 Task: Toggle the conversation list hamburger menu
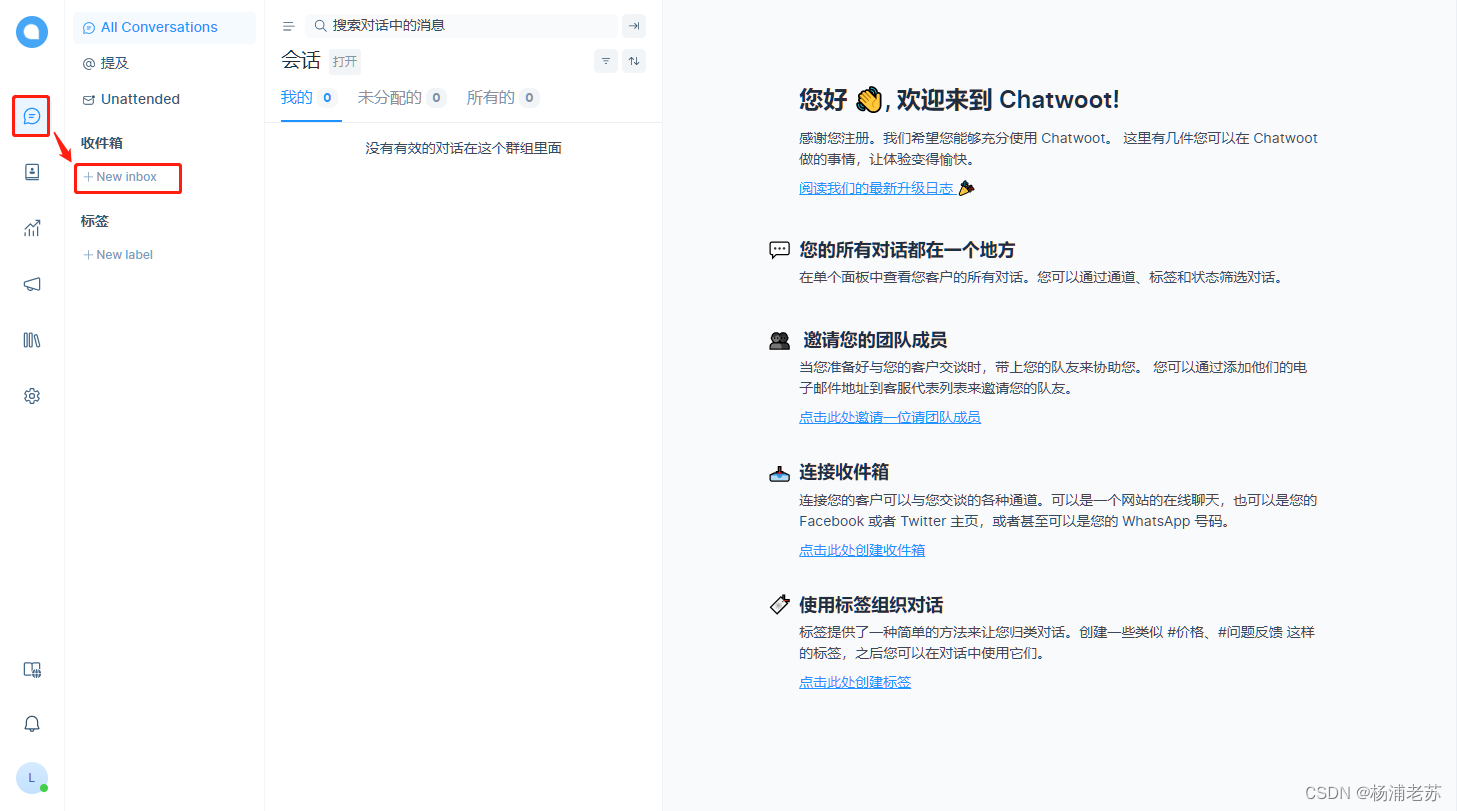point(289,26)
